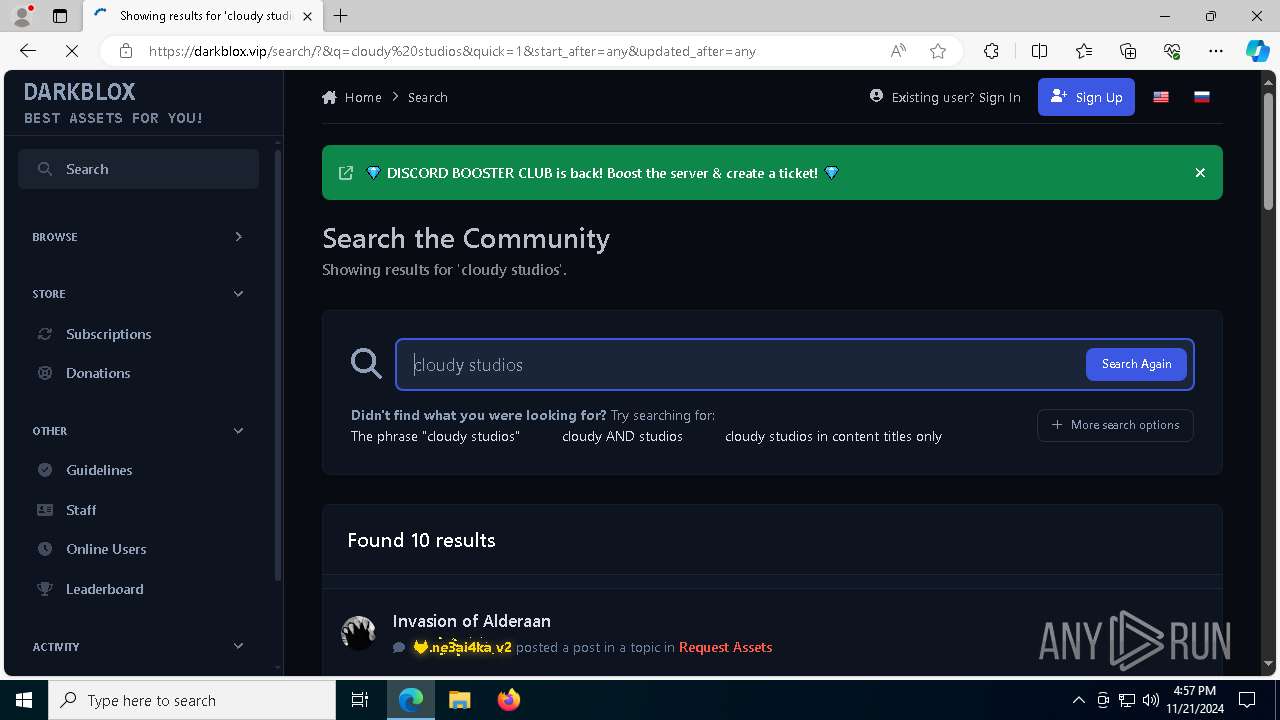Search for the phrase "cloudy studios"
The height and width of the screenshot is (720, 1280).
click(x=435, y=436)
